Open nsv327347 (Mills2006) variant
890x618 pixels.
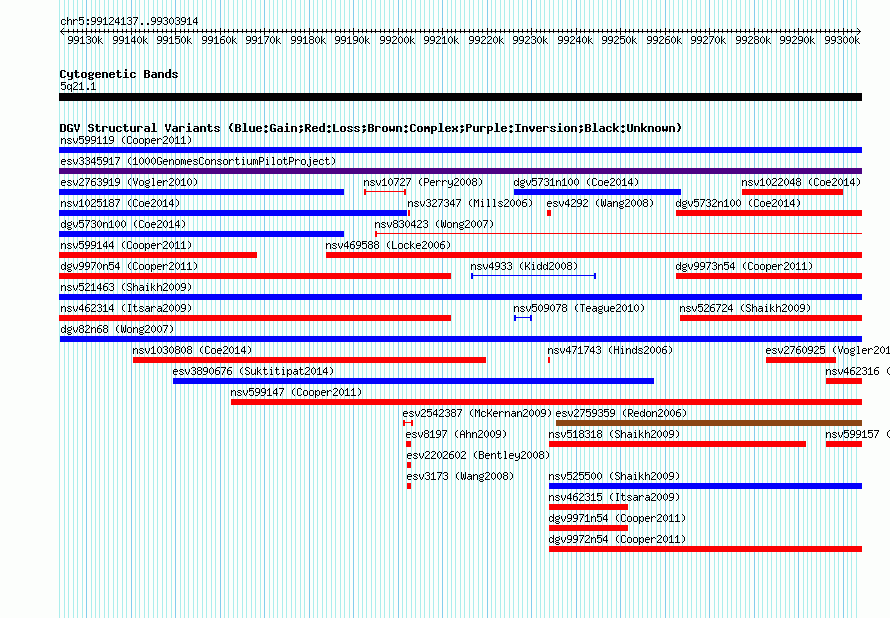pyautogui.click(x=470, y=203)
